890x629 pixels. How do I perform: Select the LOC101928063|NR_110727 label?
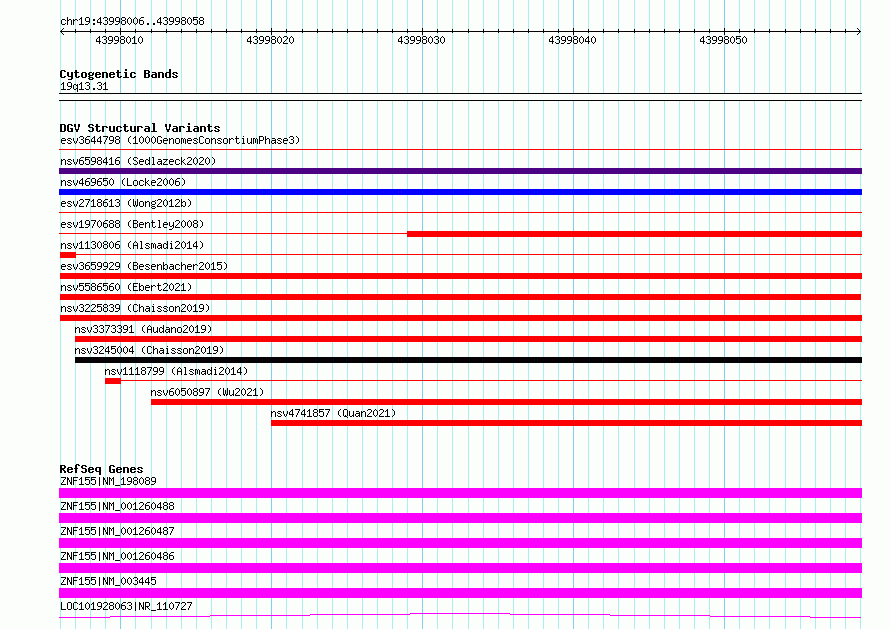click(x=126, y=606)
